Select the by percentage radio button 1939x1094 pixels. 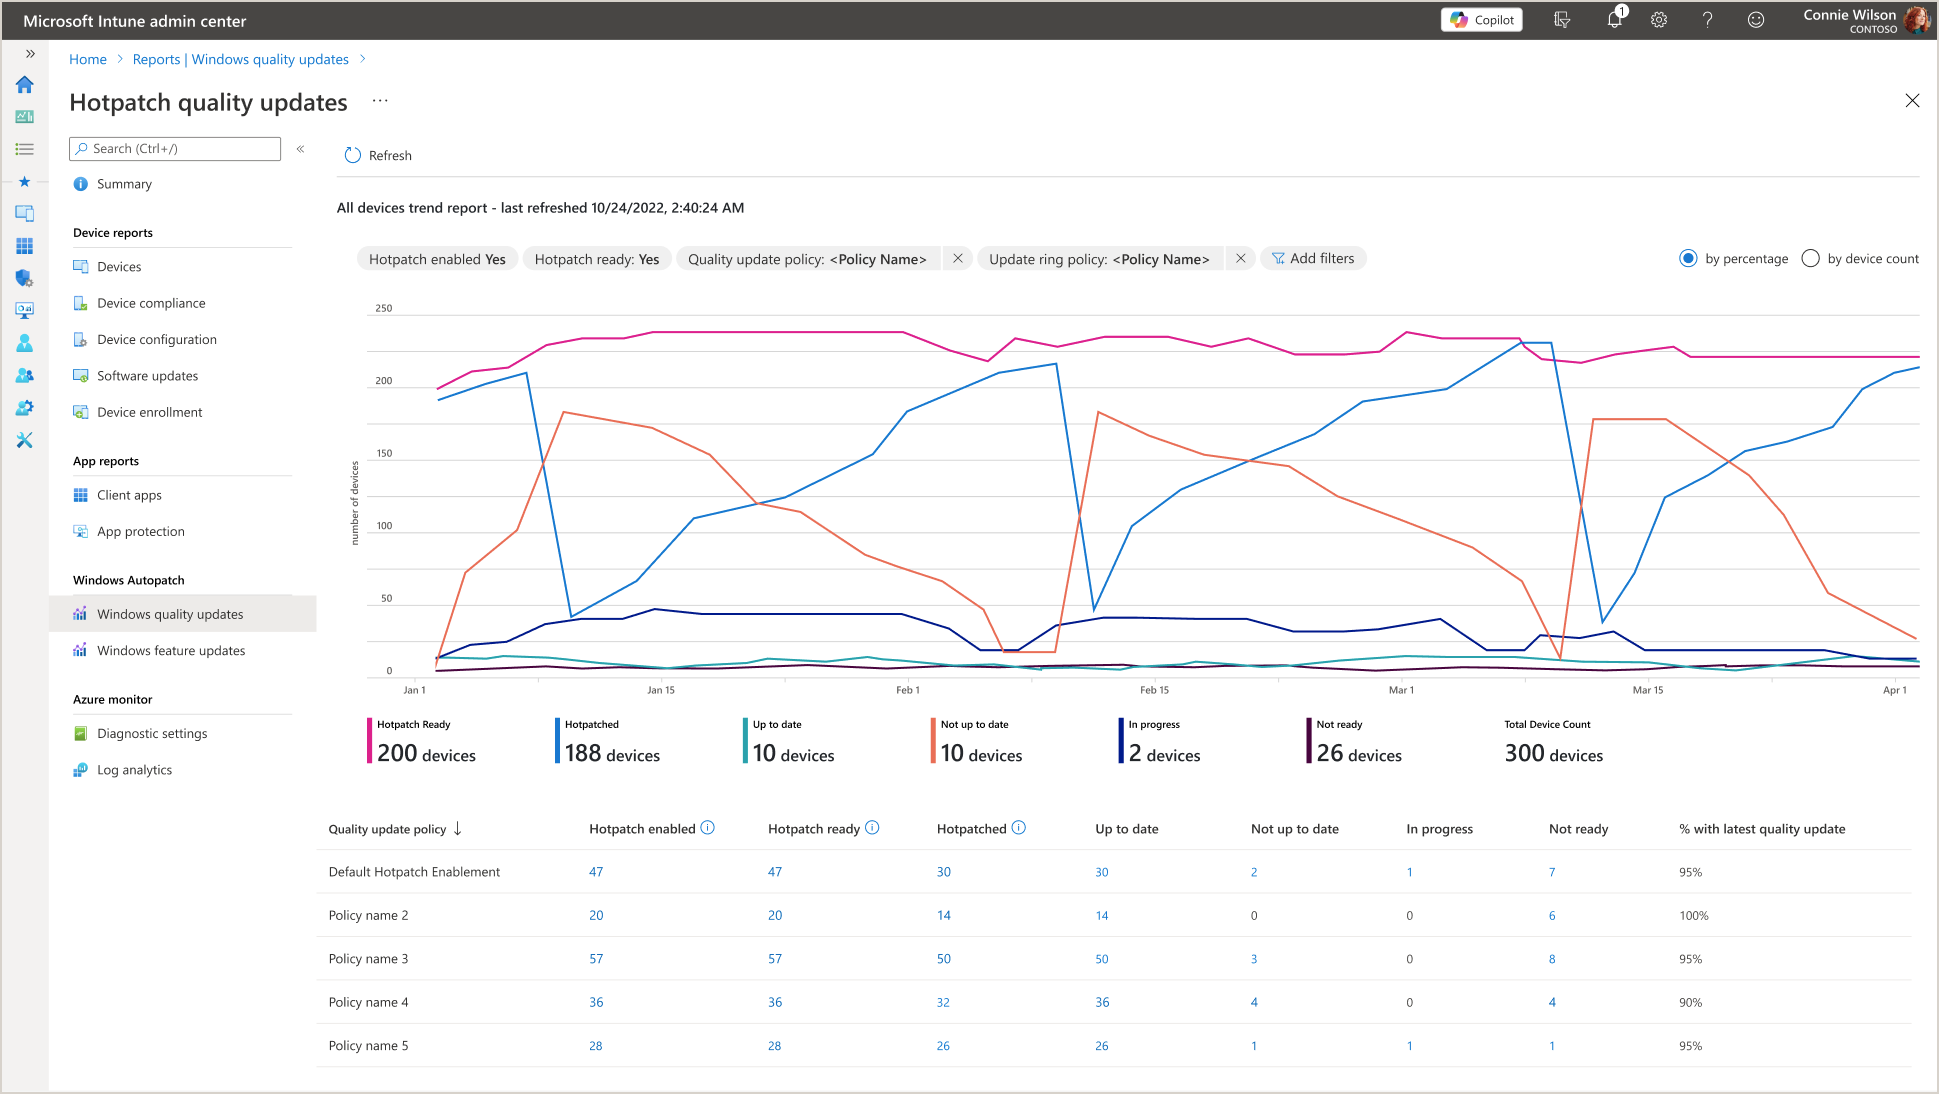[x=1689, y=258]
